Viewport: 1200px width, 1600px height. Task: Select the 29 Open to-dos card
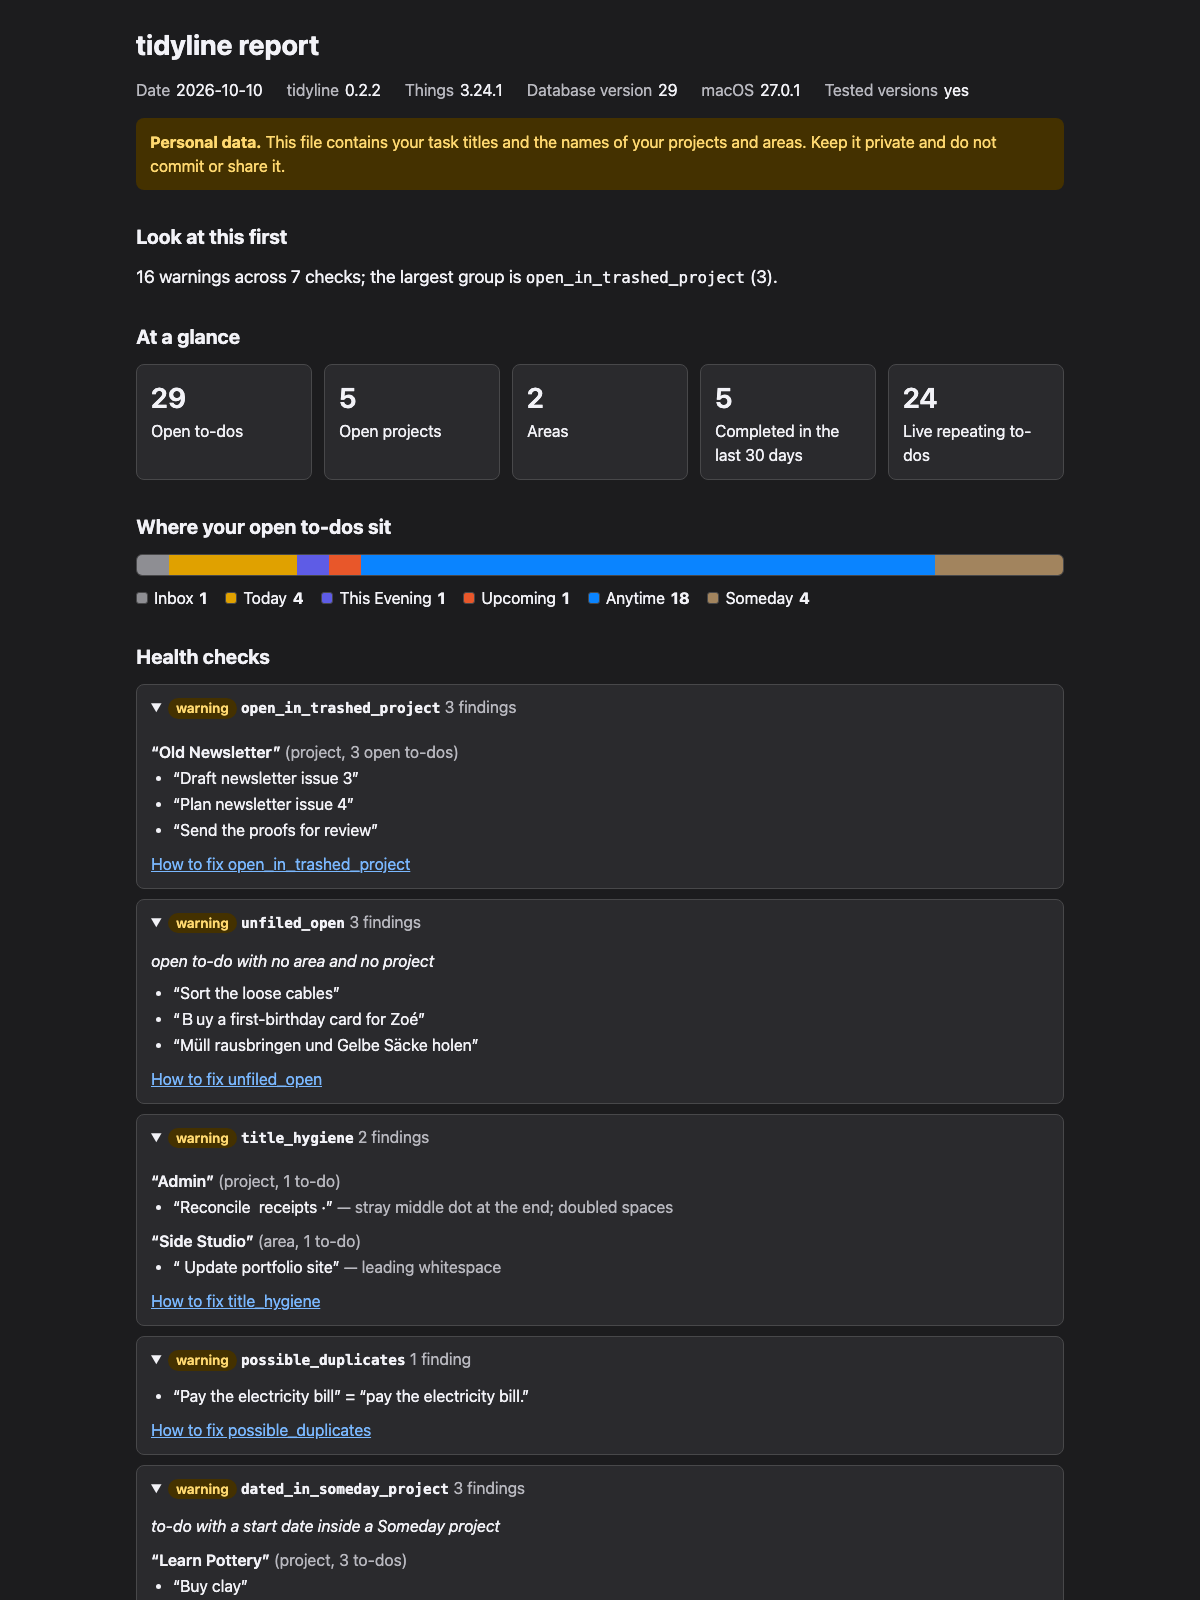[224, 422]
